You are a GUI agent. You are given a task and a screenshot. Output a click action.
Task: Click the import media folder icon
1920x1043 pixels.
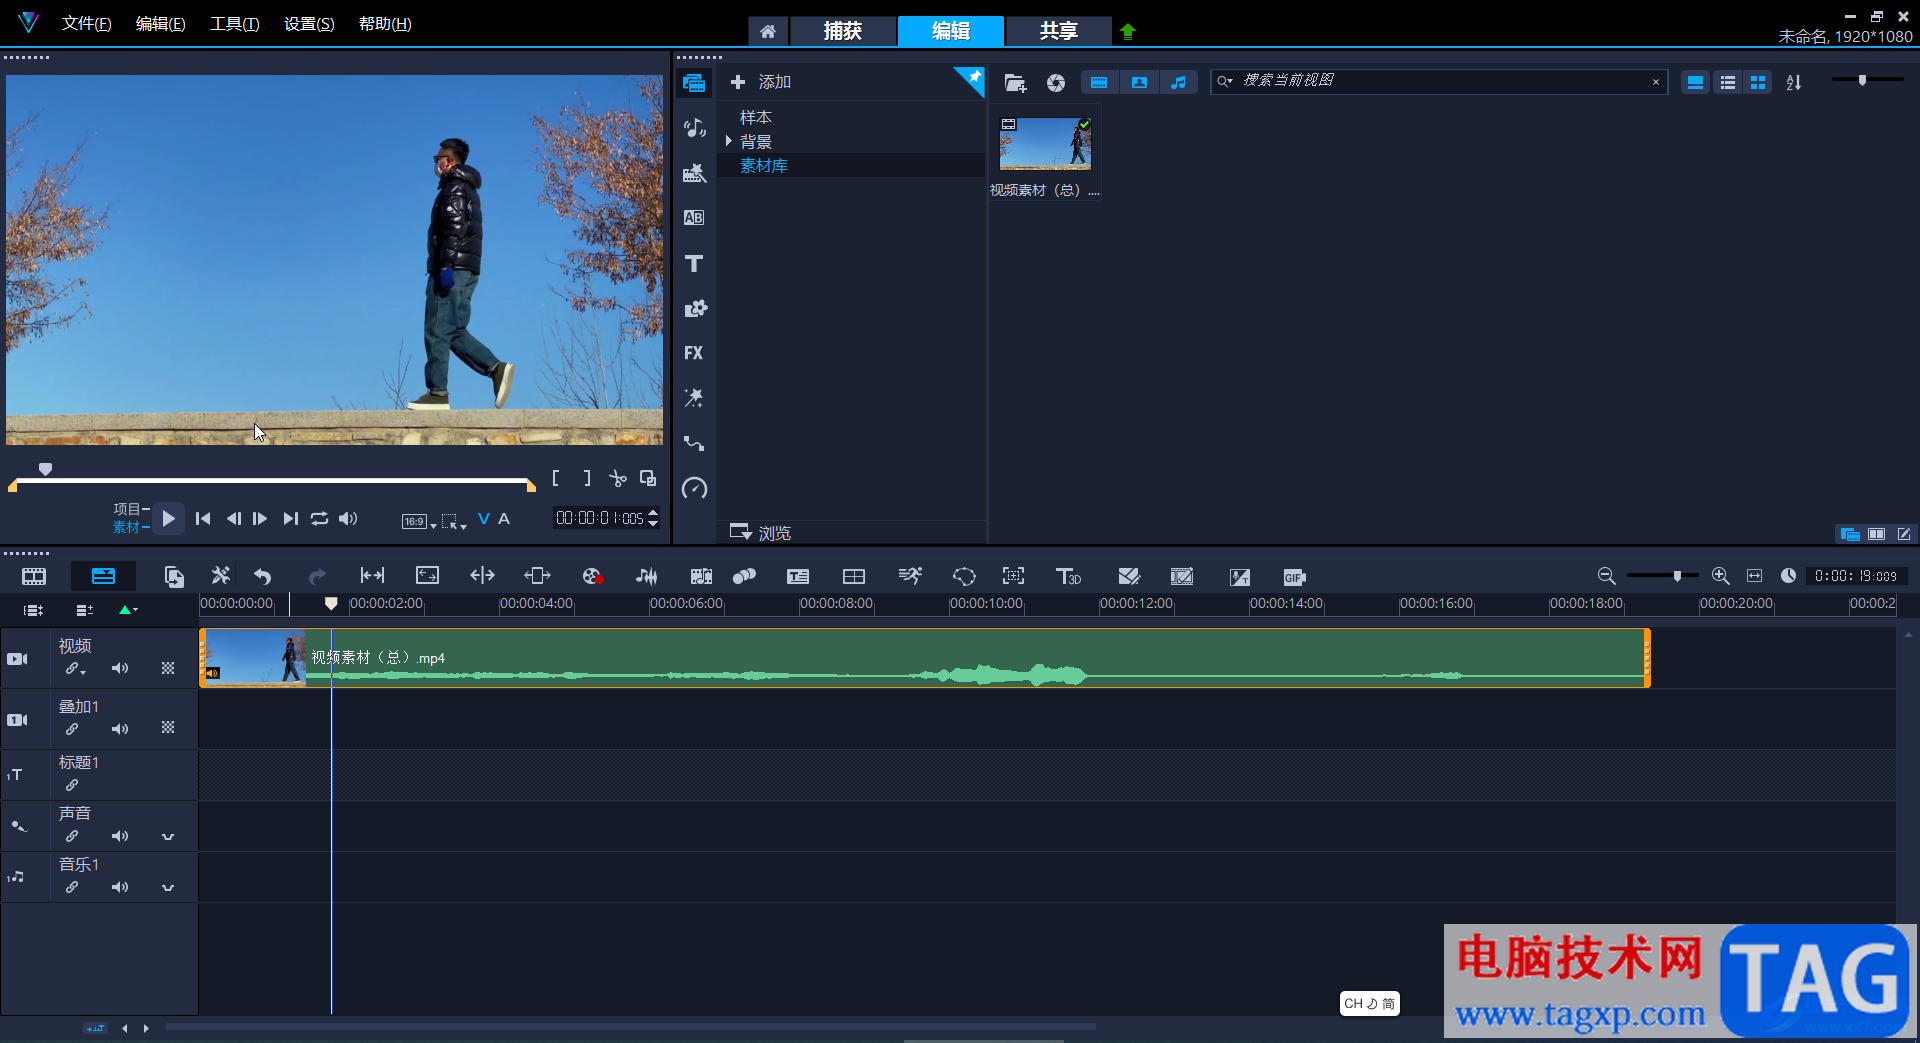[x=1015, y=83]
